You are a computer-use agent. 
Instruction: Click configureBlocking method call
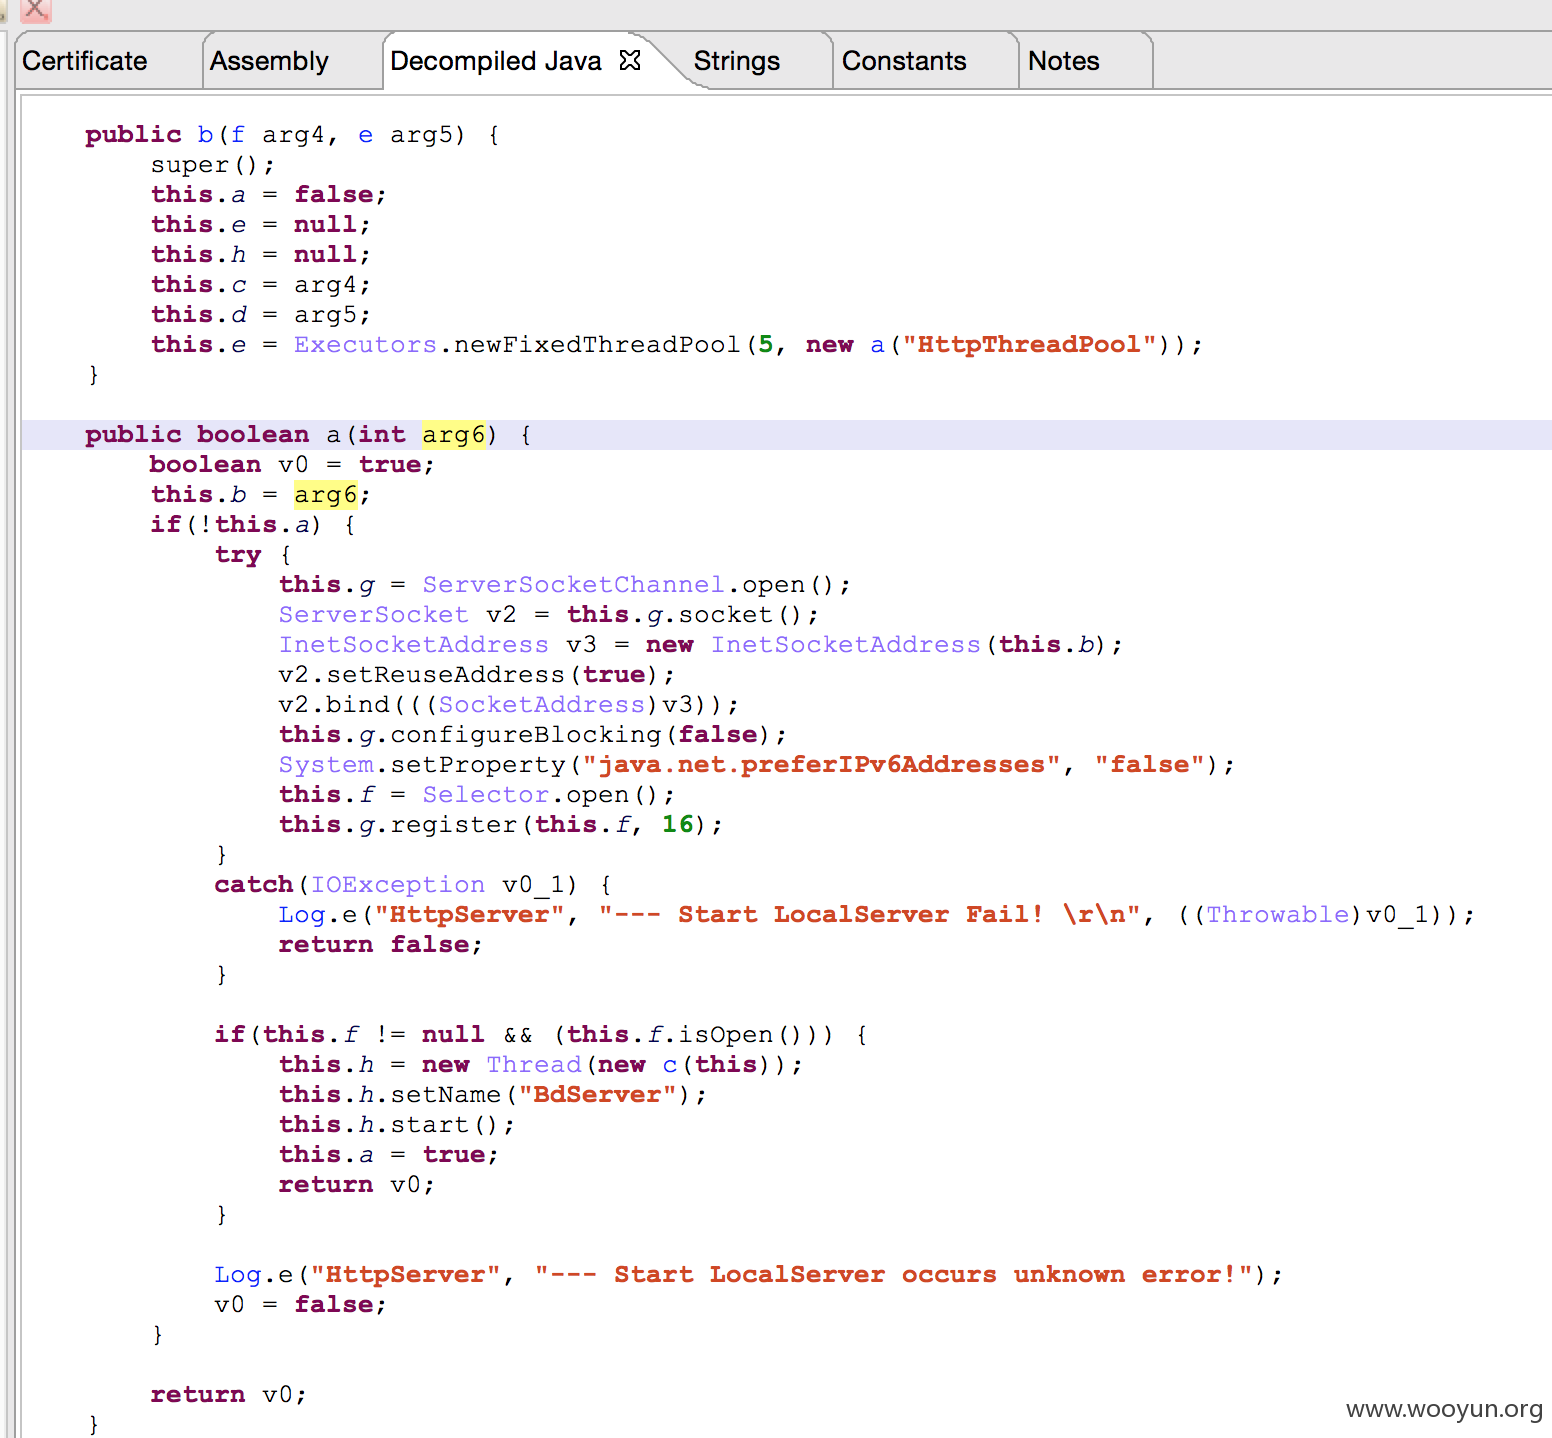point(526,734)
